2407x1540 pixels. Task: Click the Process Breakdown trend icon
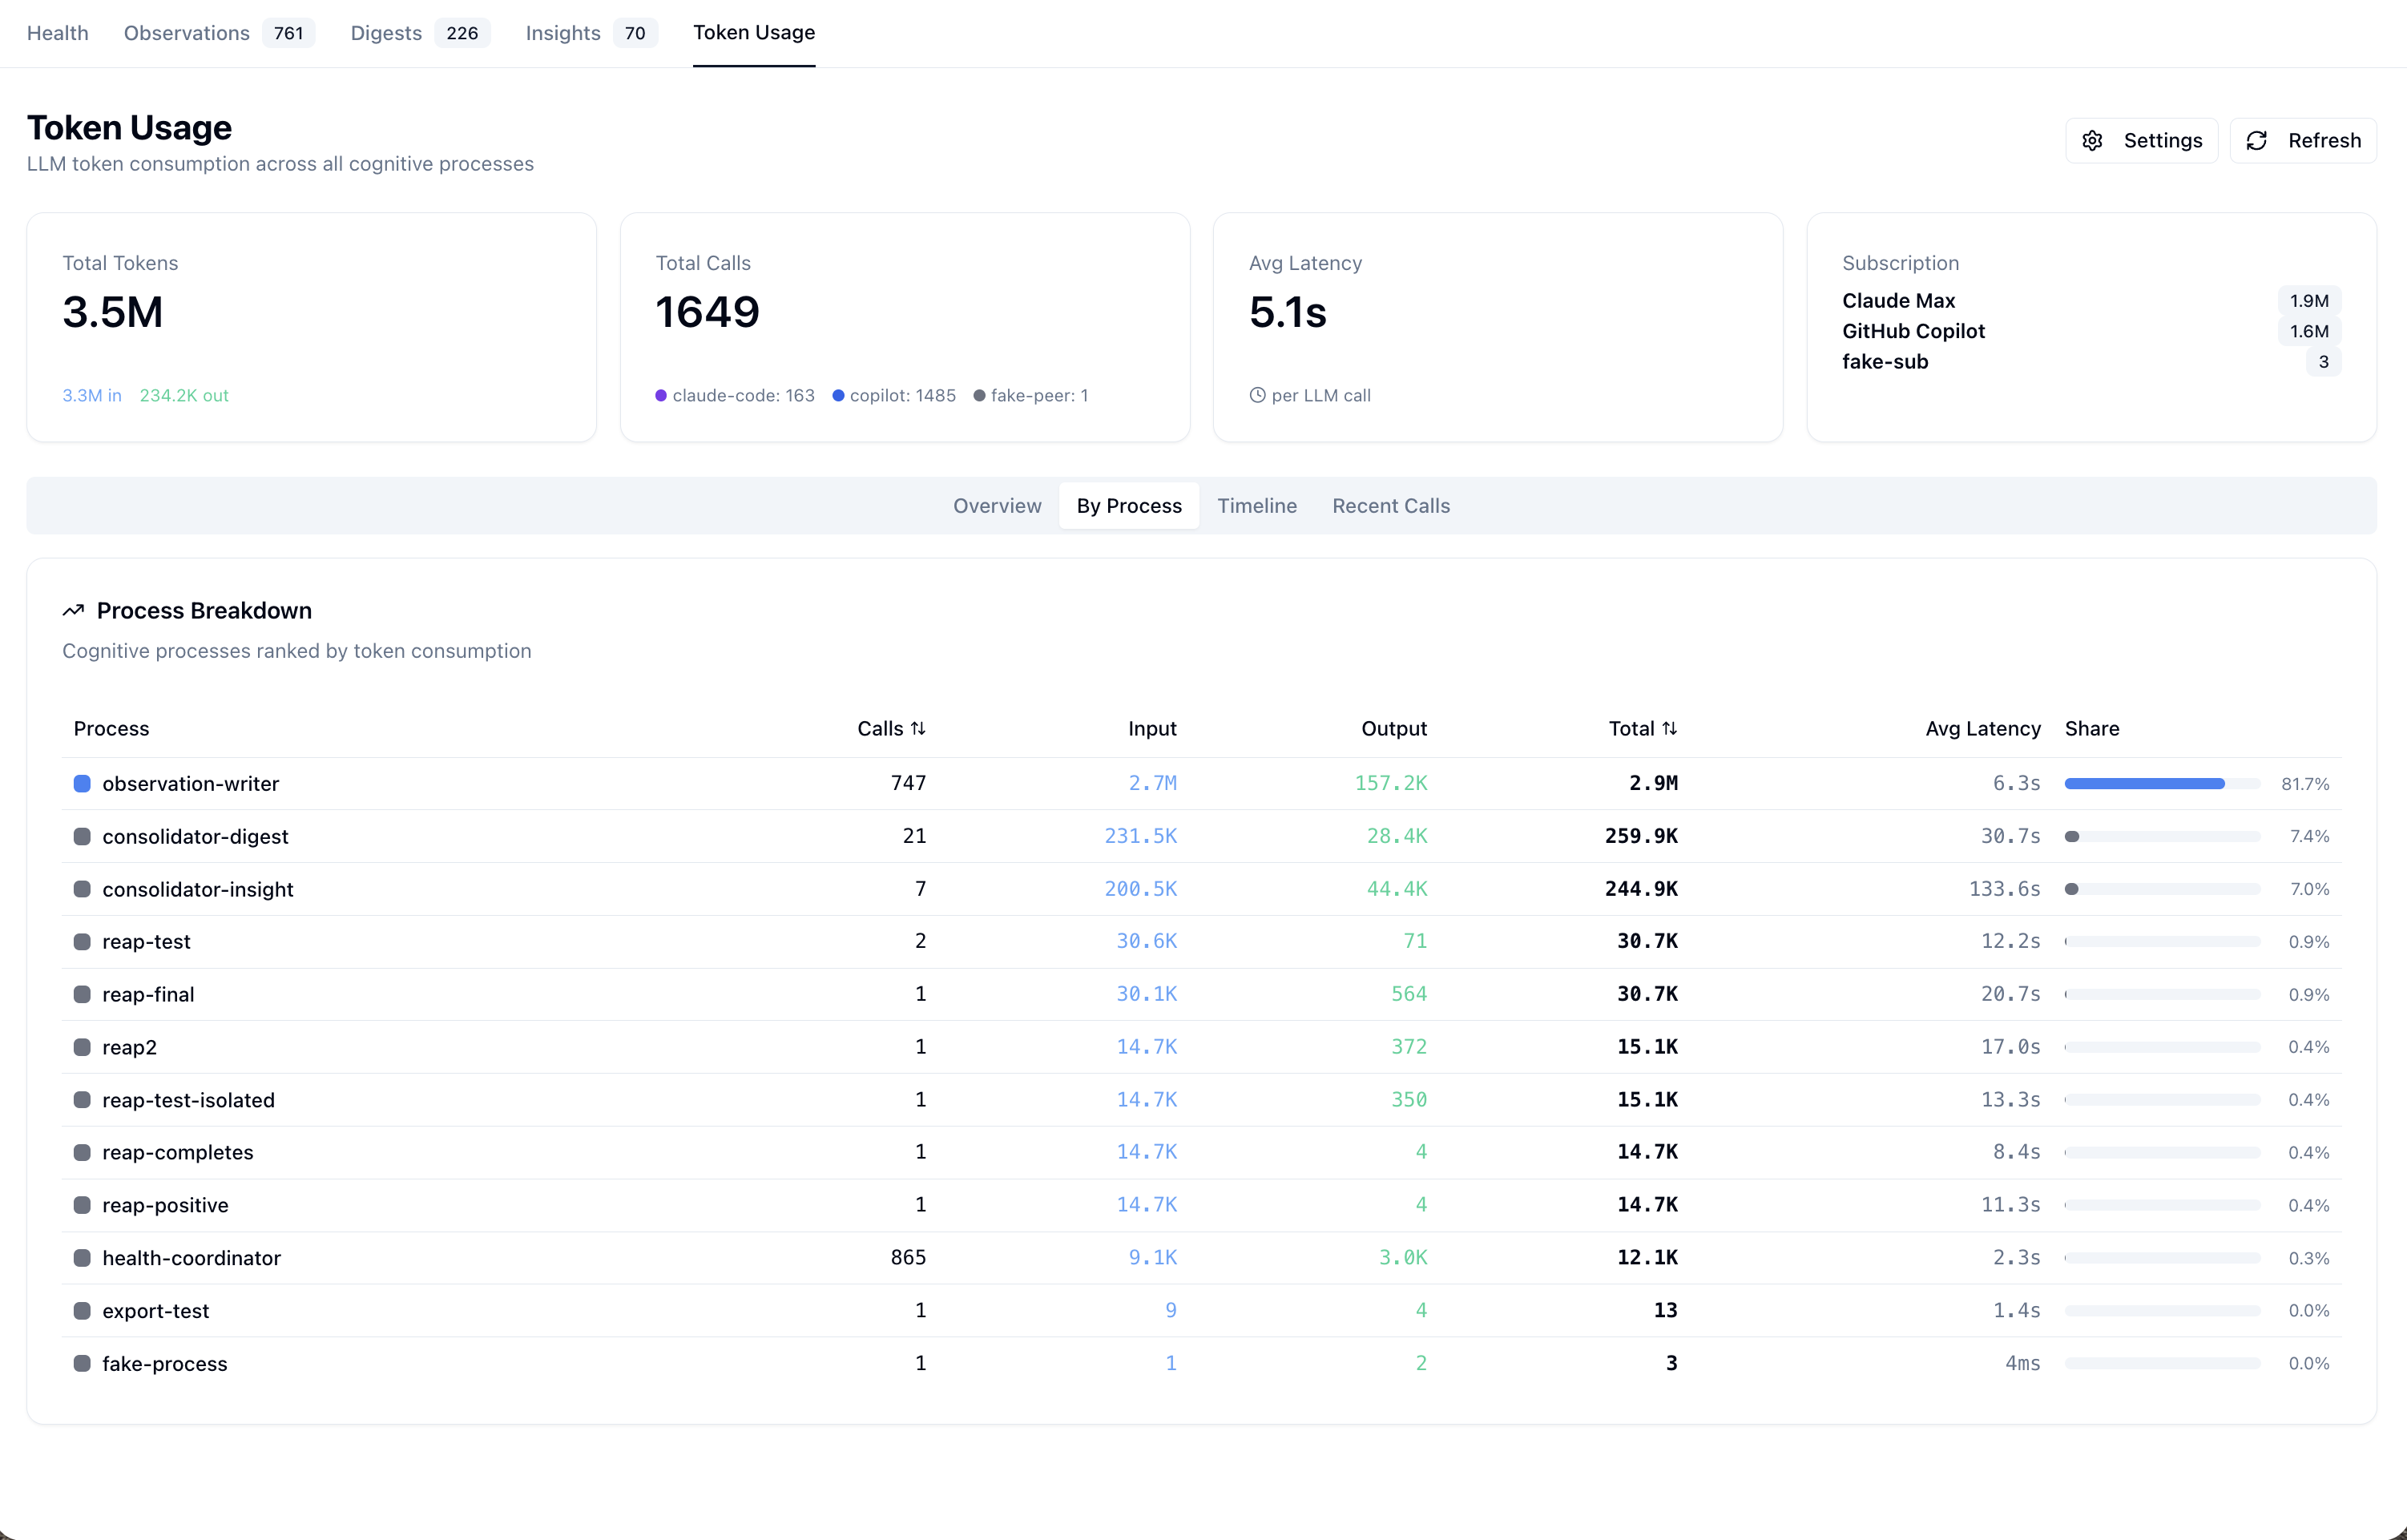point(73,611)
